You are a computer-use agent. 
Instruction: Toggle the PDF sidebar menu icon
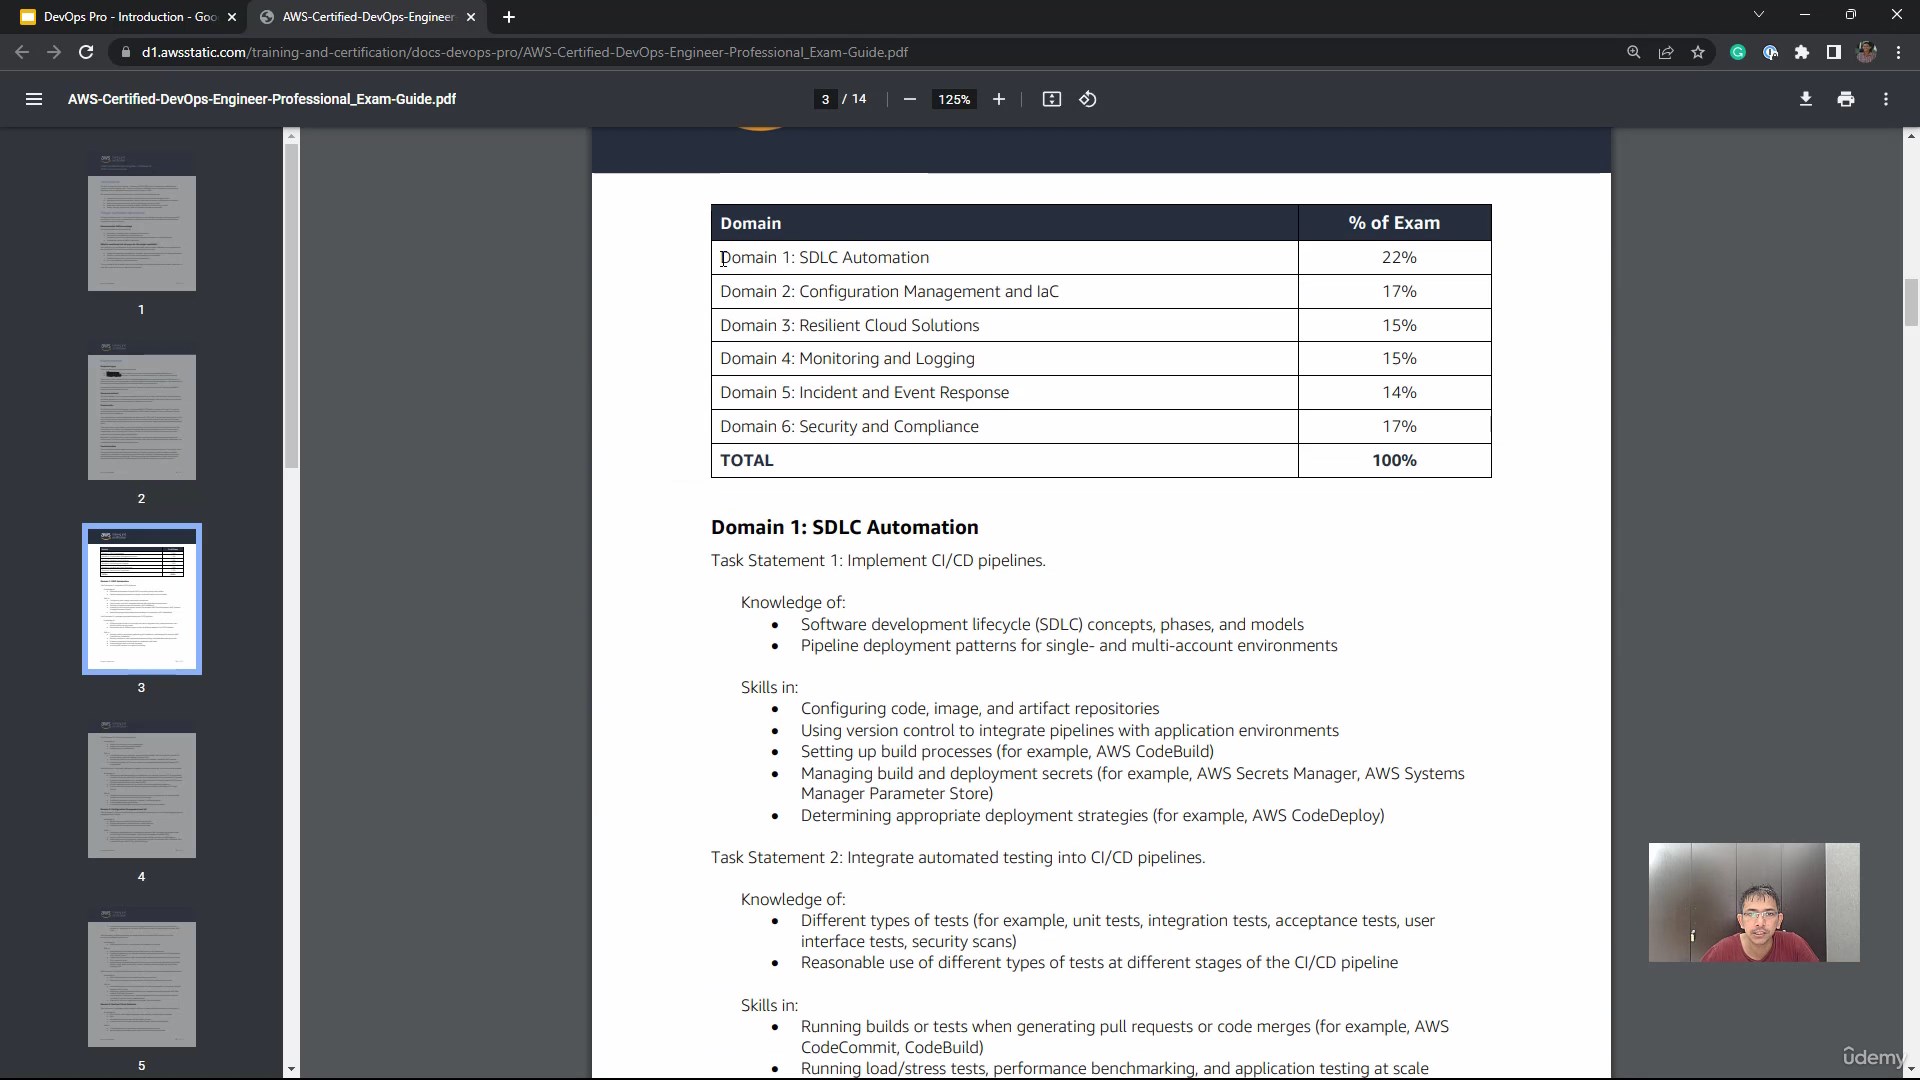(x=33, y=99)
